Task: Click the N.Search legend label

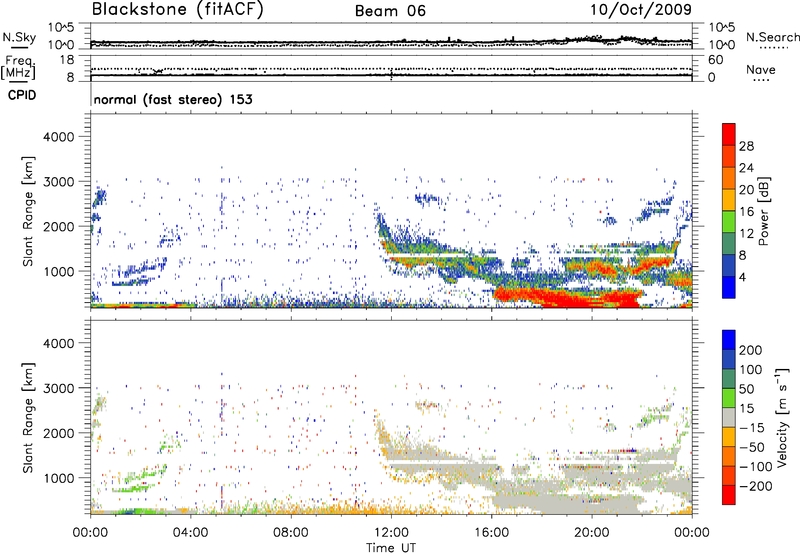Action: 773,37
